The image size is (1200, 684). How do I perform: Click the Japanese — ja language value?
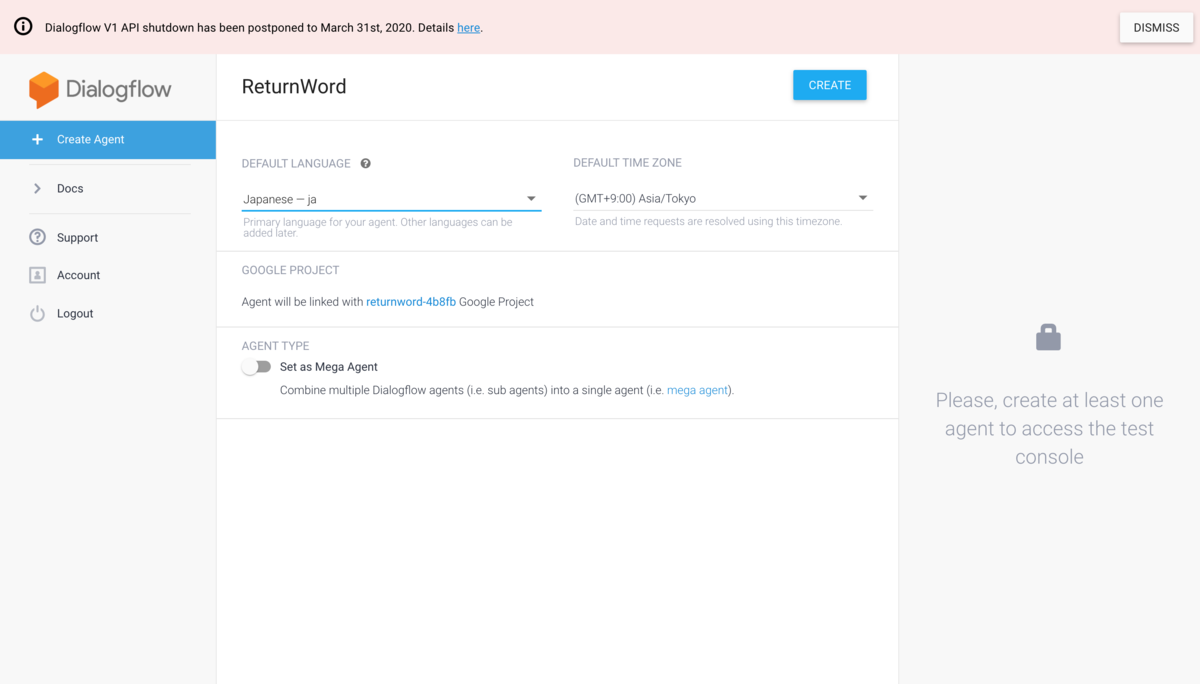coord(280,199)
